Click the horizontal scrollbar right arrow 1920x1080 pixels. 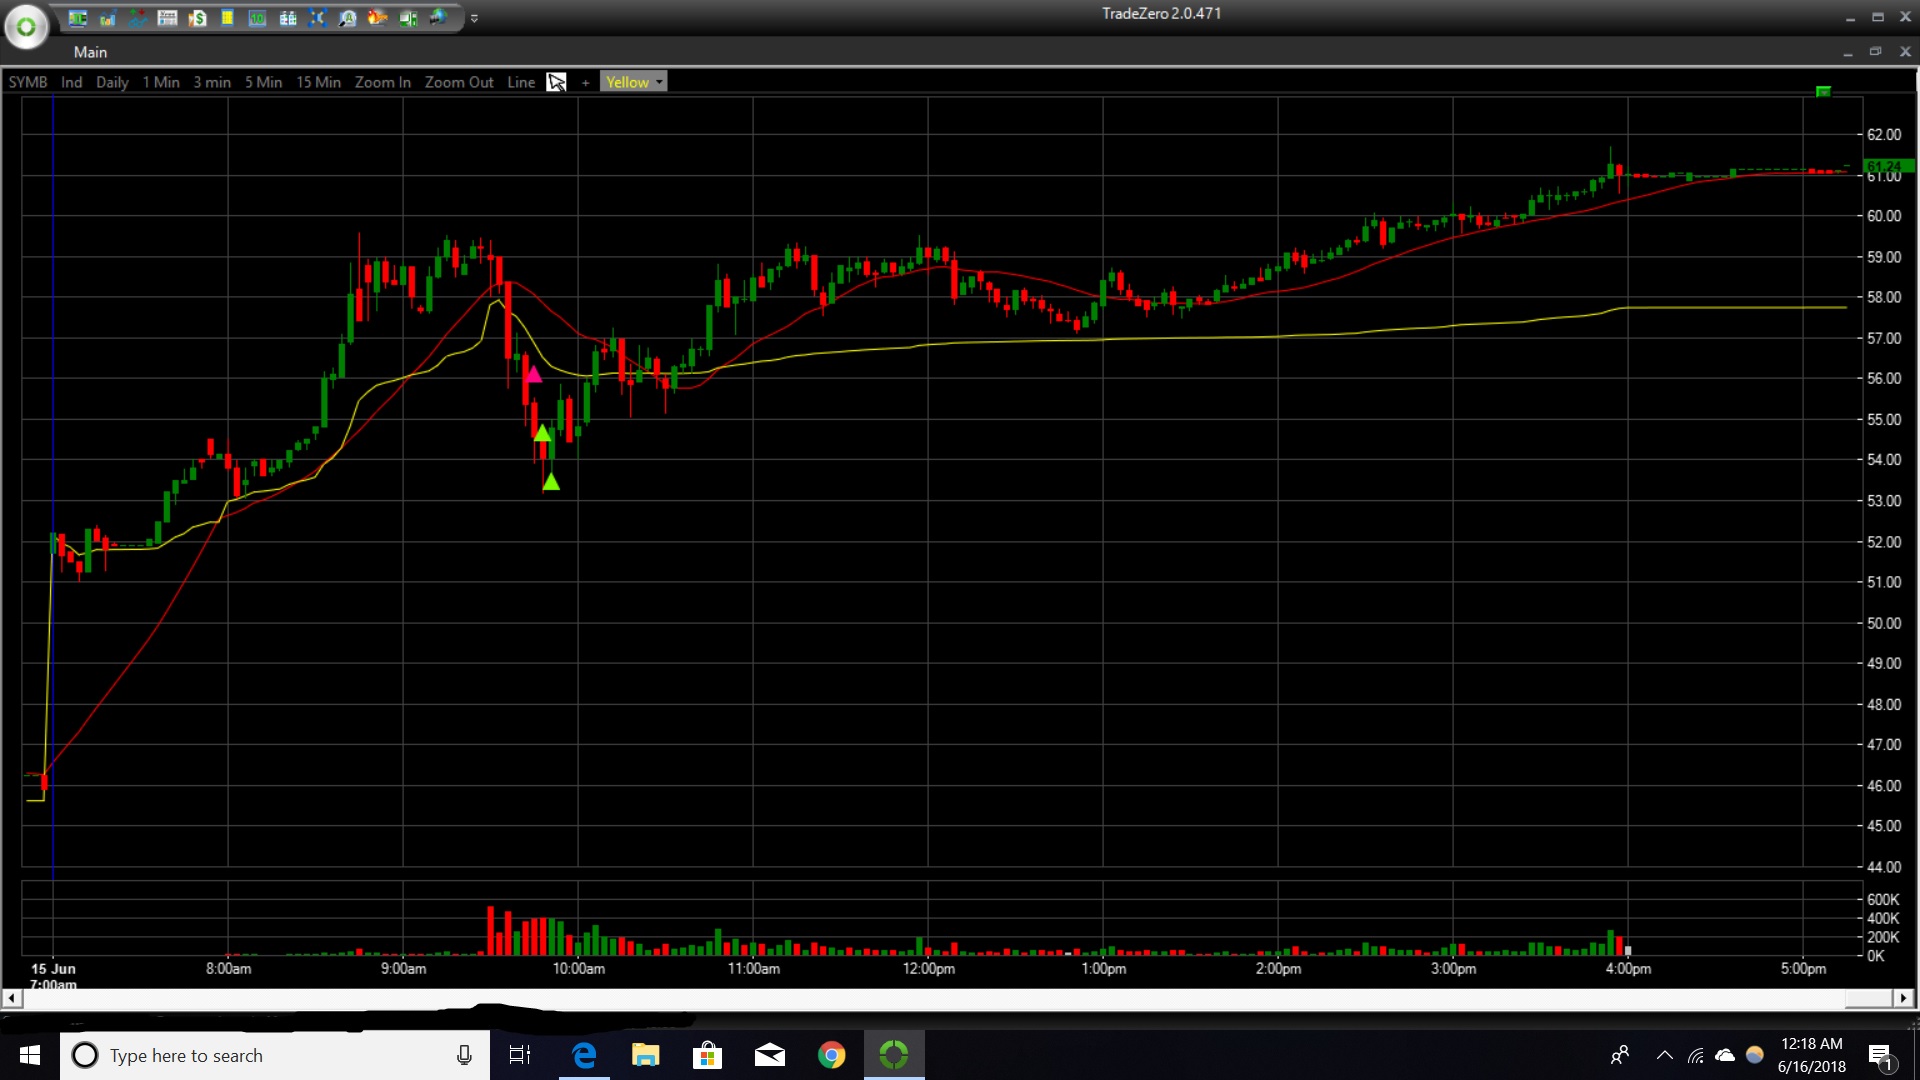pyautogui.click(x=1903, y=998)
